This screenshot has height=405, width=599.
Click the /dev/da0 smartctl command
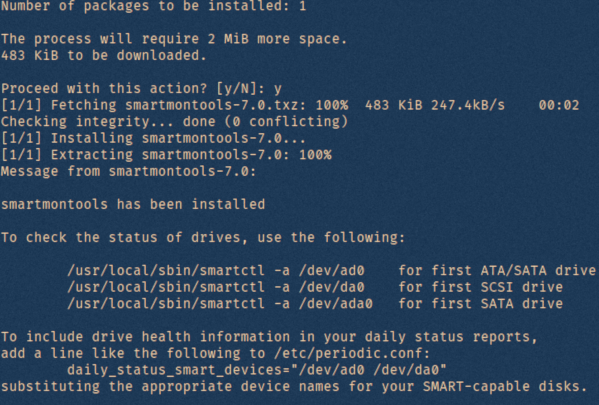(x=216, y=287)
